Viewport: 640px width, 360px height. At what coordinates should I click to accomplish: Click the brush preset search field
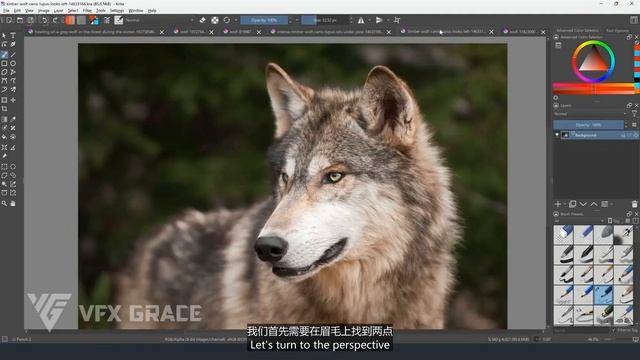tap(582, 330)
